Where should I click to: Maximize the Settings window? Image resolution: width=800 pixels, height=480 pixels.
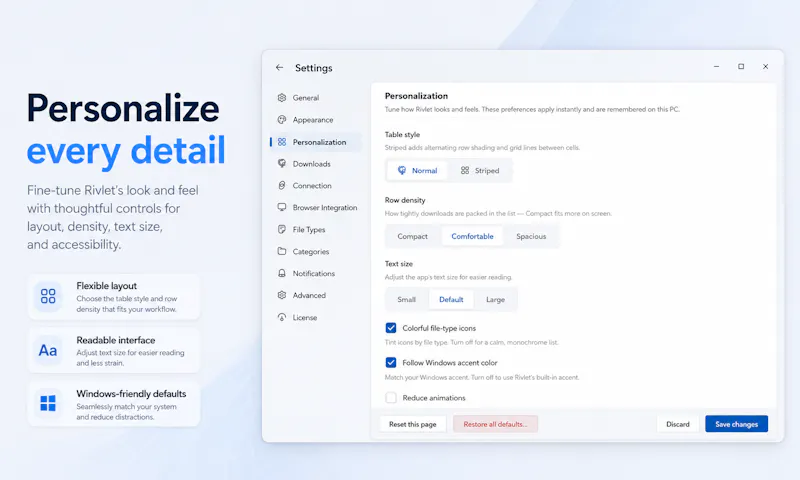[x=741, y=66]
